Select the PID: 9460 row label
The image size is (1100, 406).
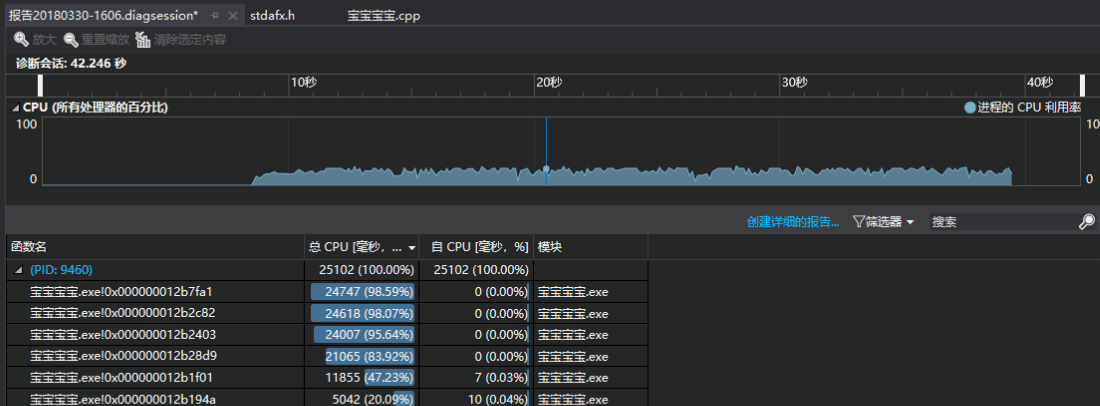click(61, 270)
